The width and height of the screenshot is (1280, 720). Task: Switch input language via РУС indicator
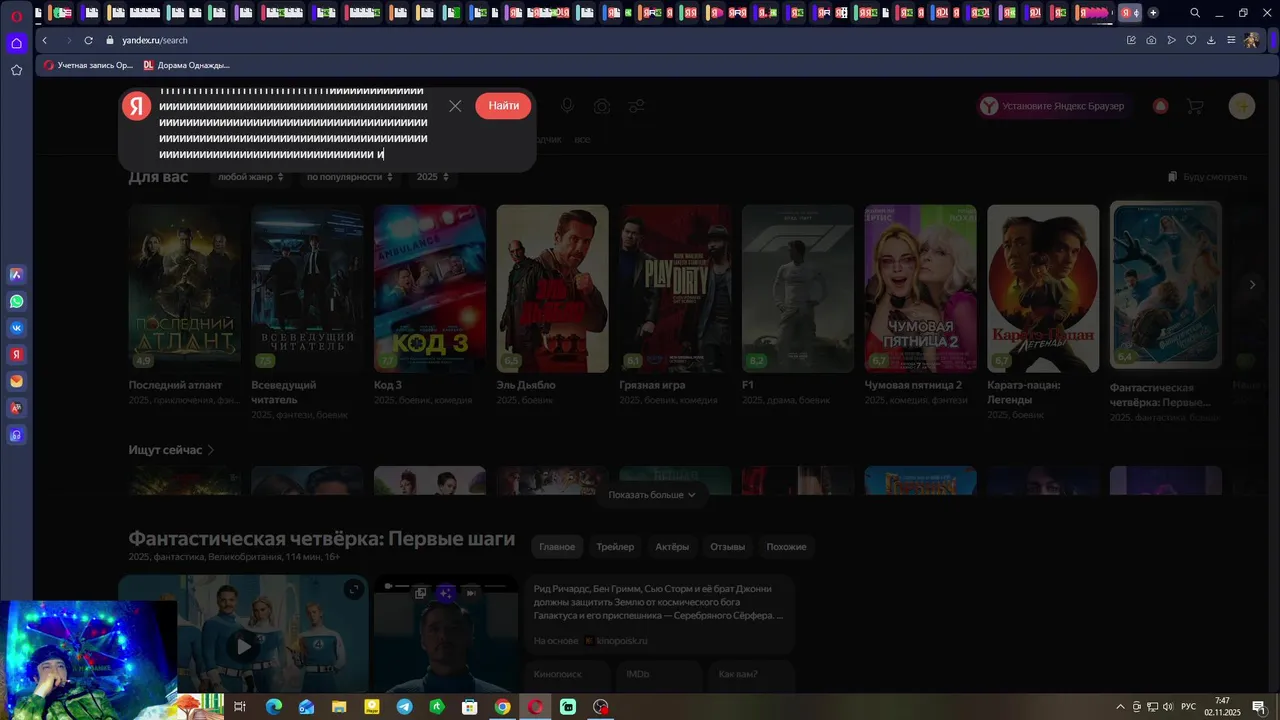[x=1188, y=707]
